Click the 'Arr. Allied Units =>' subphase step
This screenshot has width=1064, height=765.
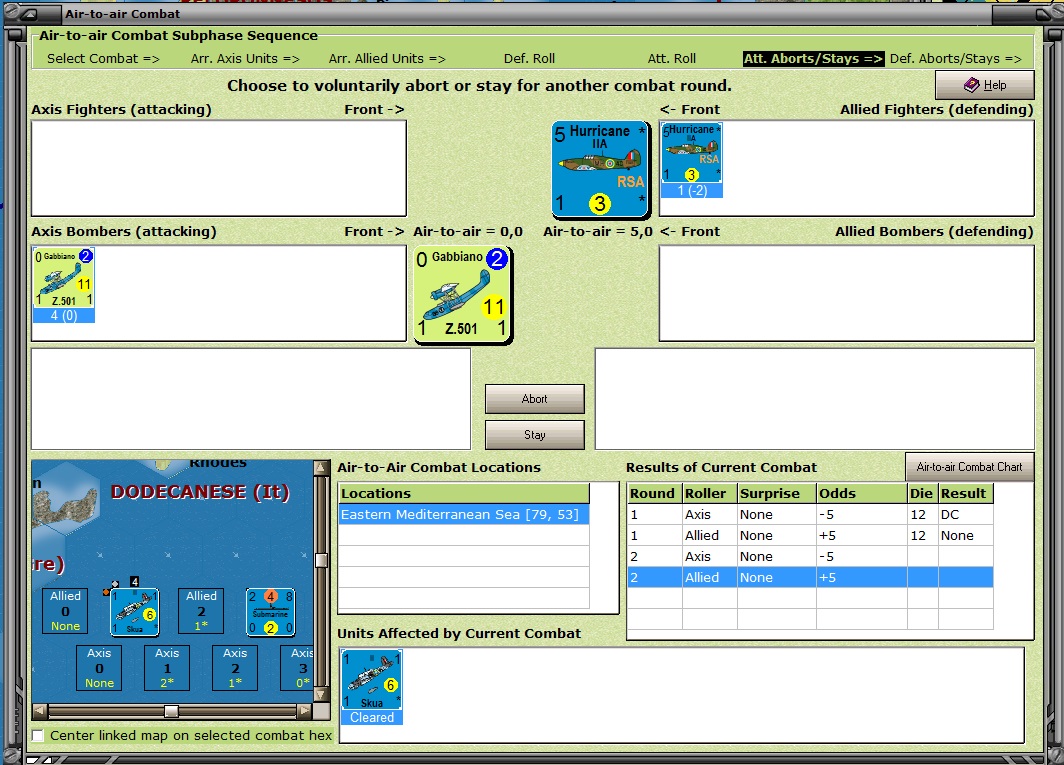[387, 58]
